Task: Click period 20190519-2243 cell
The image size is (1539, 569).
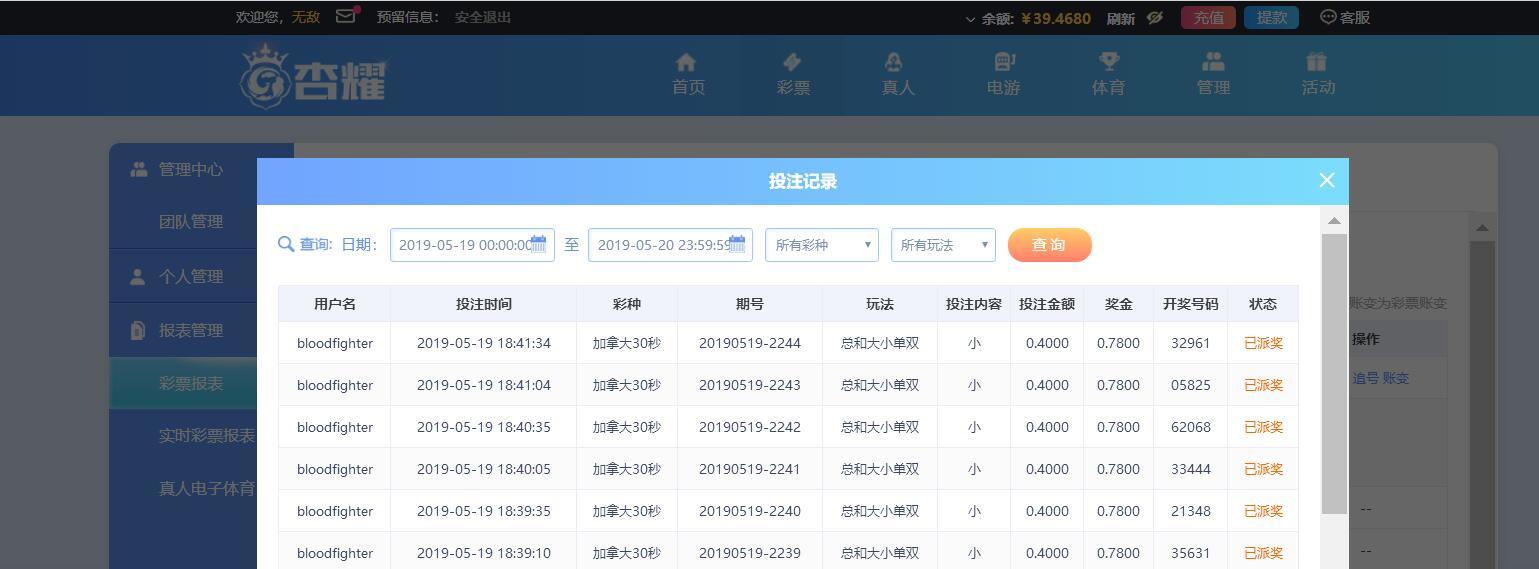Action: pos(749,385)
